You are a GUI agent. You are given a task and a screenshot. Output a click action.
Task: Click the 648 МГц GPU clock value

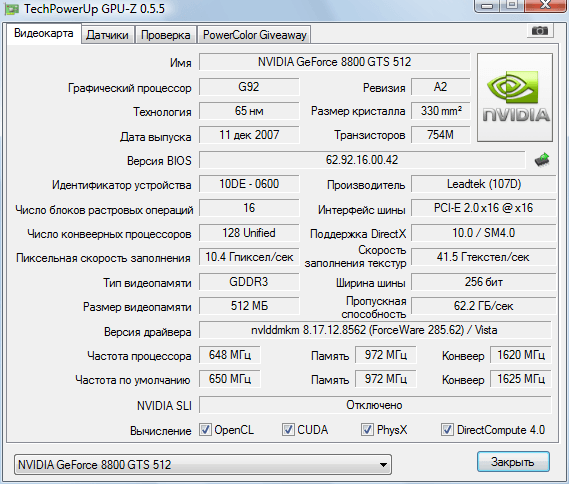tap(229, 355)
